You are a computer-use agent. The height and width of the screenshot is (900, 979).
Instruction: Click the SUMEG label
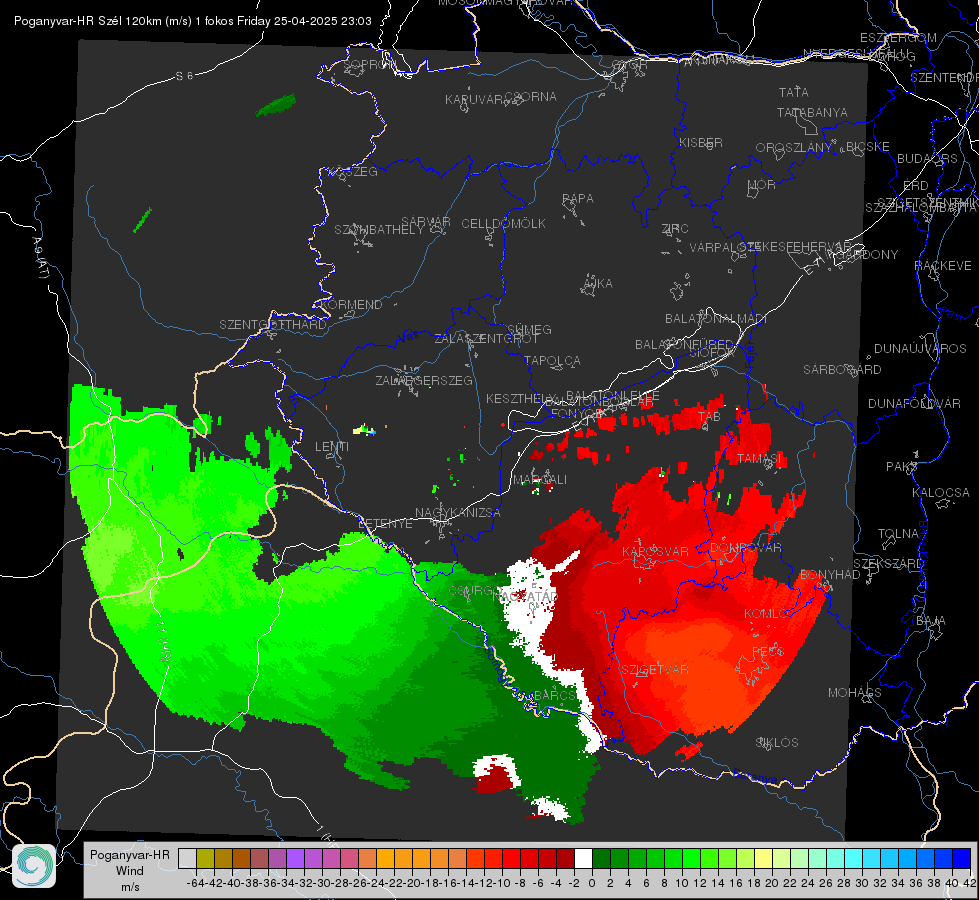(x=529, y=329)
